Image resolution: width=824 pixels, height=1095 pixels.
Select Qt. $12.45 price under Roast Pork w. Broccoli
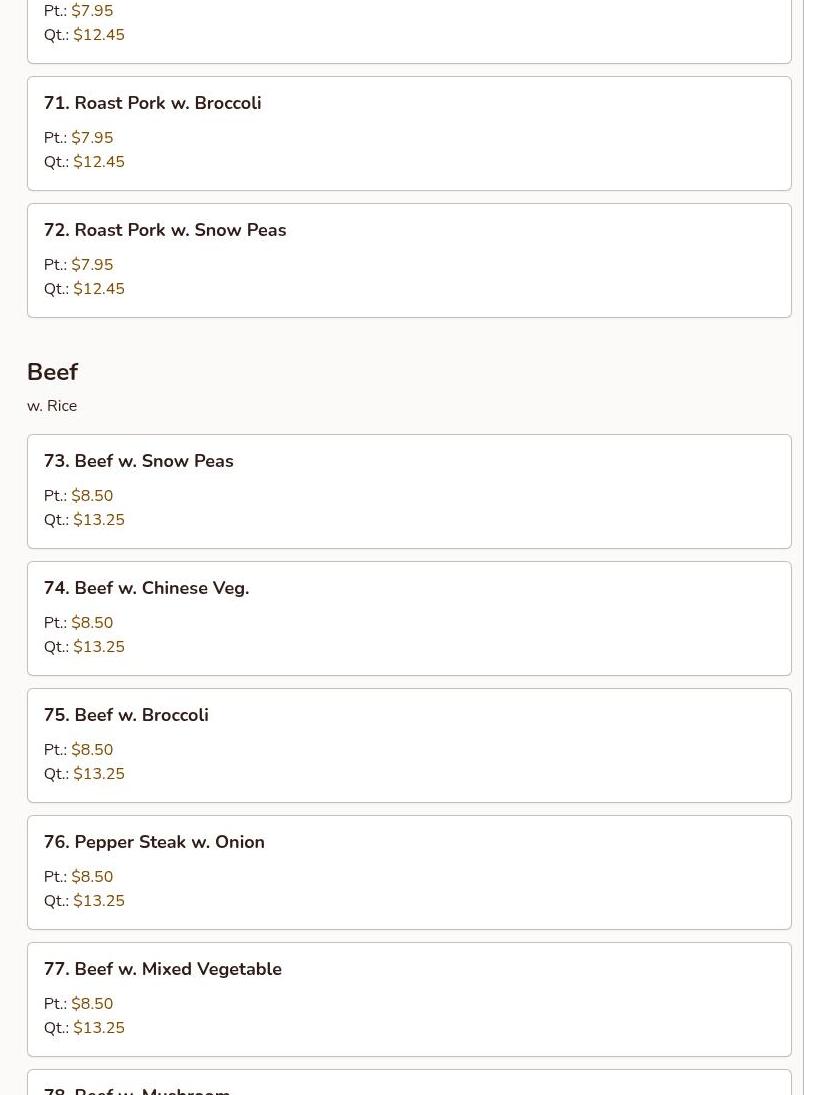[84, 161]
